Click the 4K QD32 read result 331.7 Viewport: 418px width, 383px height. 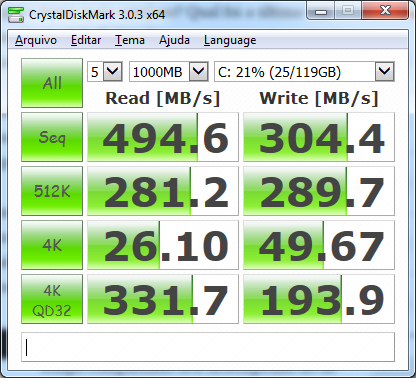[x=163, y=299]
